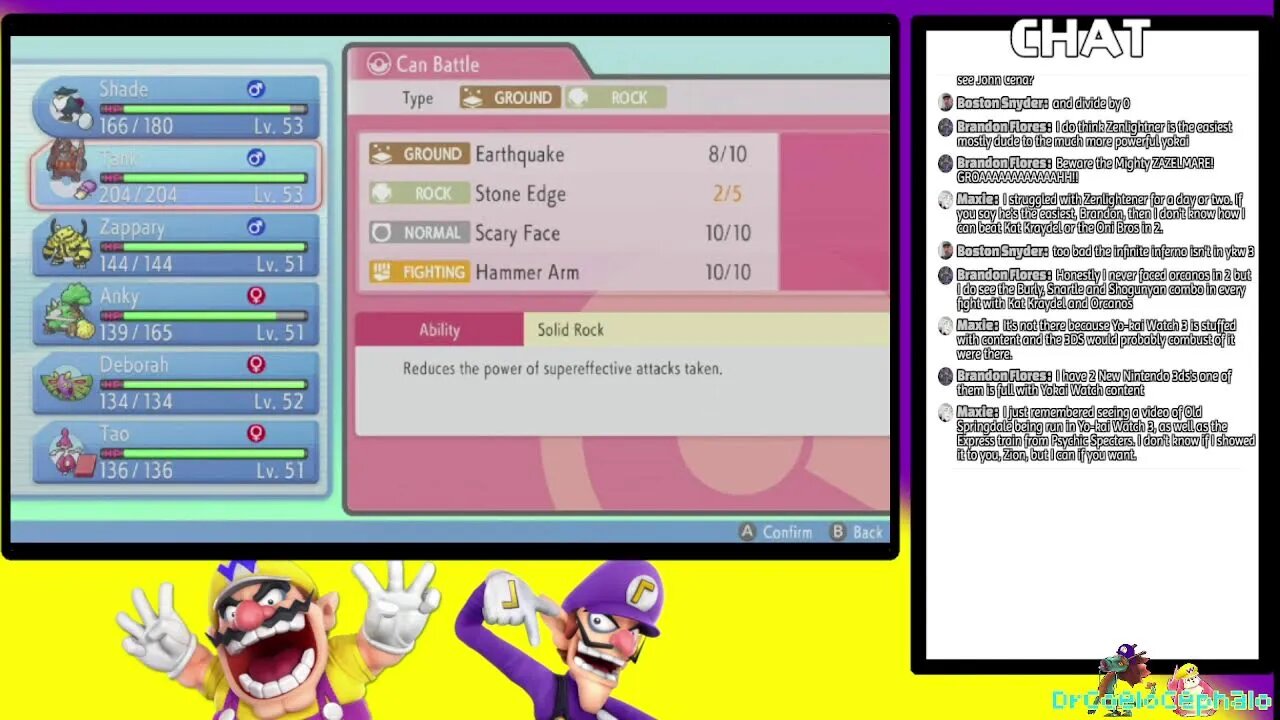1280x720 pixels.
Task: Click the Poké Ball icon beside Can Battle
Action: (x=378, y=65)
